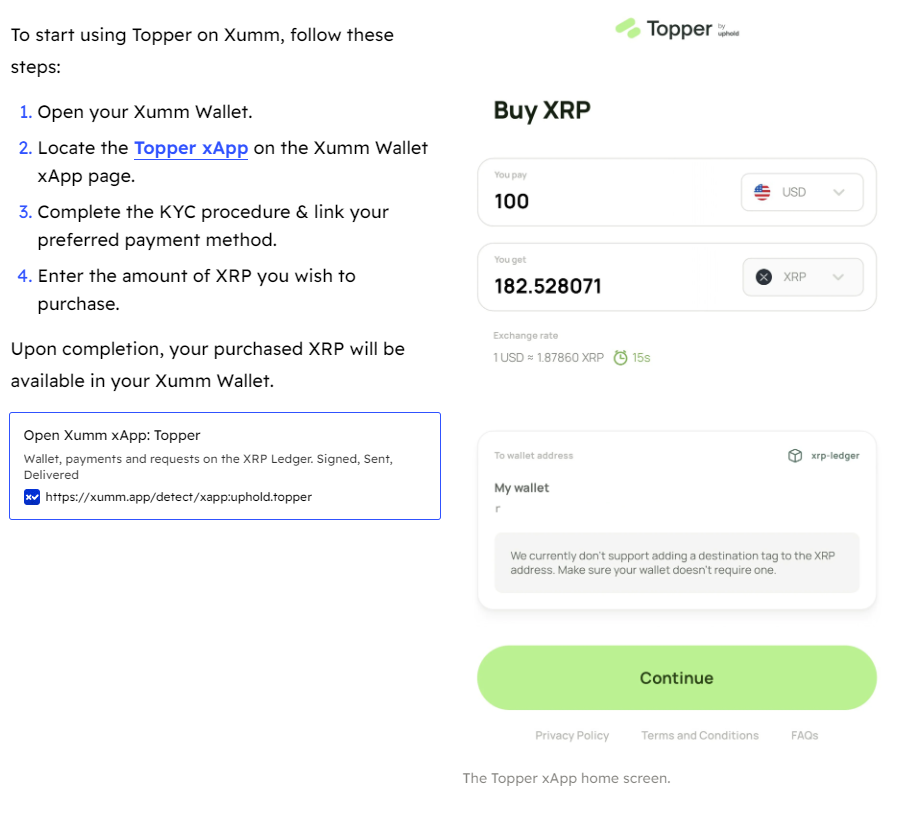Click the Buy XRP heading
The height and width of the screenshot is (829, 897).
pyautogui.click(x=542, y=111)
